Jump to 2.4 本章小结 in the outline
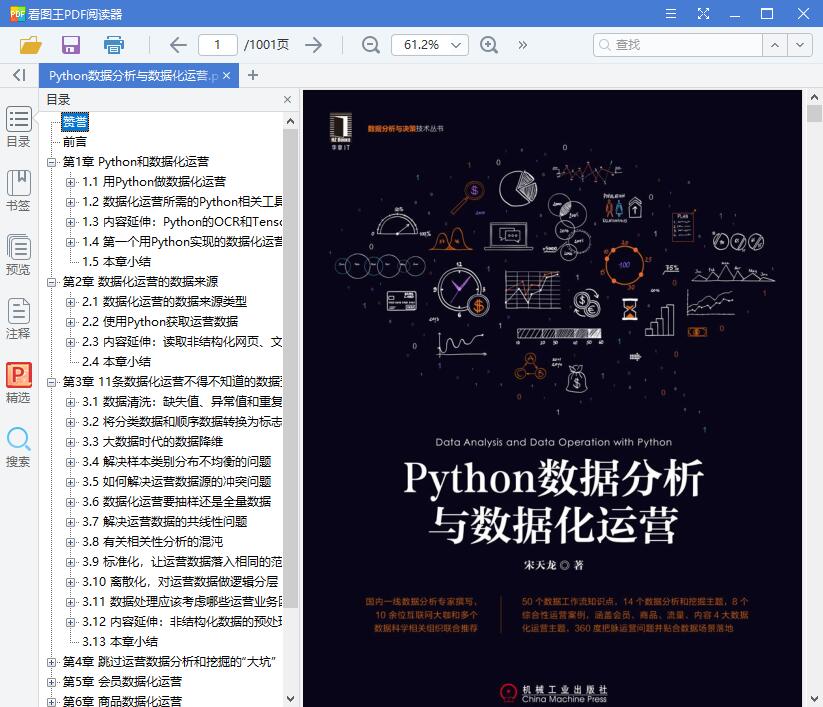Screen dimensions: 823x707 [x=117, y=362]
